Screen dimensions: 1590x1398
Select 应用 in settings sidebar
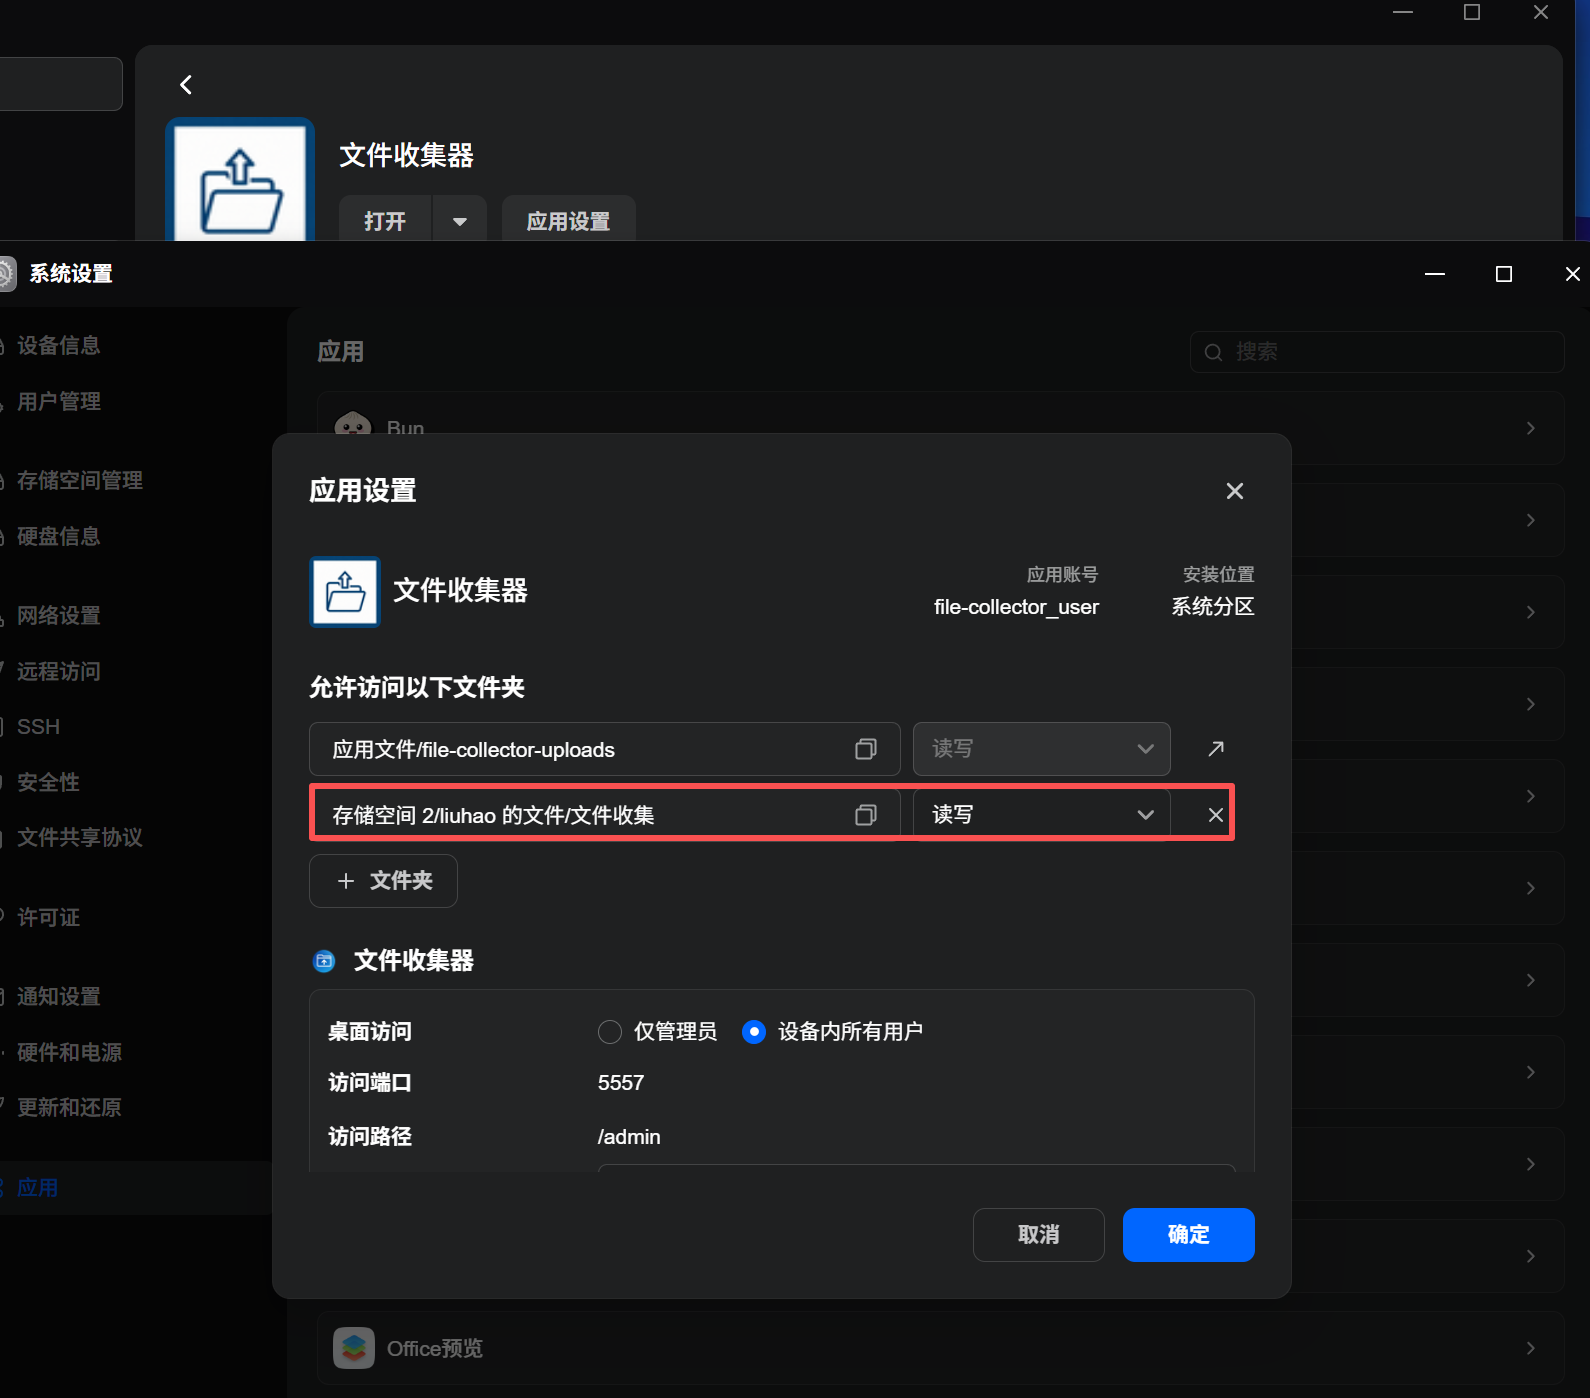pyautogui.click(x=38, y=1188)
